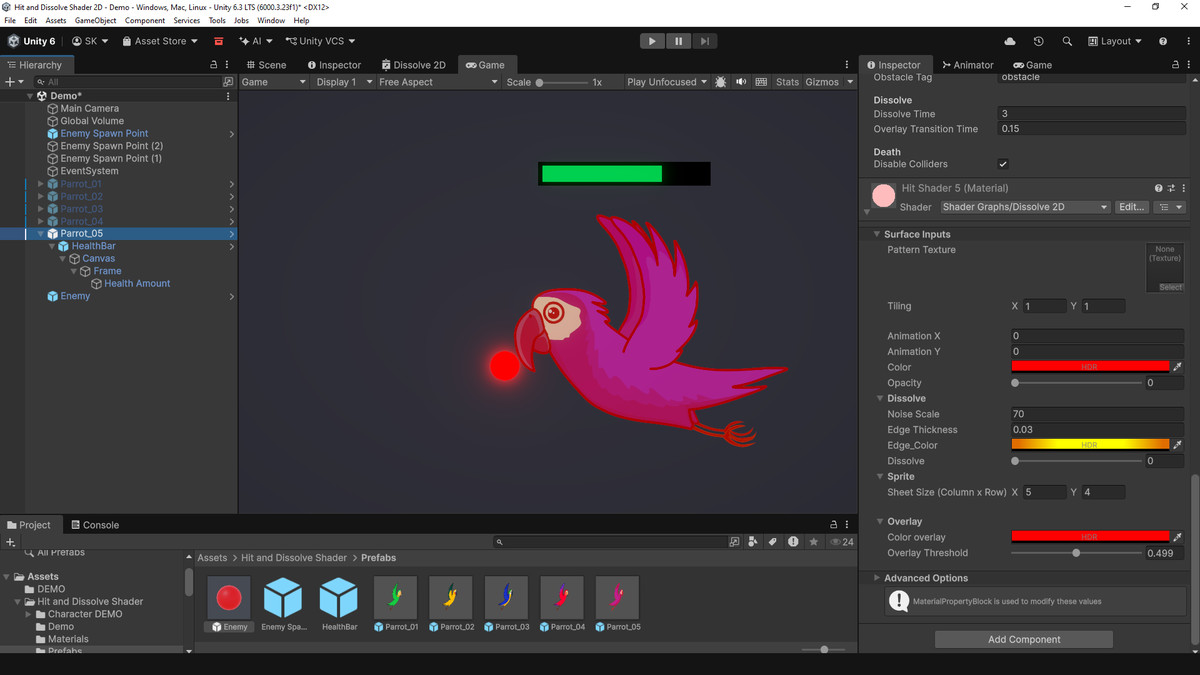Click the Add Component button

click(1024, 639)
